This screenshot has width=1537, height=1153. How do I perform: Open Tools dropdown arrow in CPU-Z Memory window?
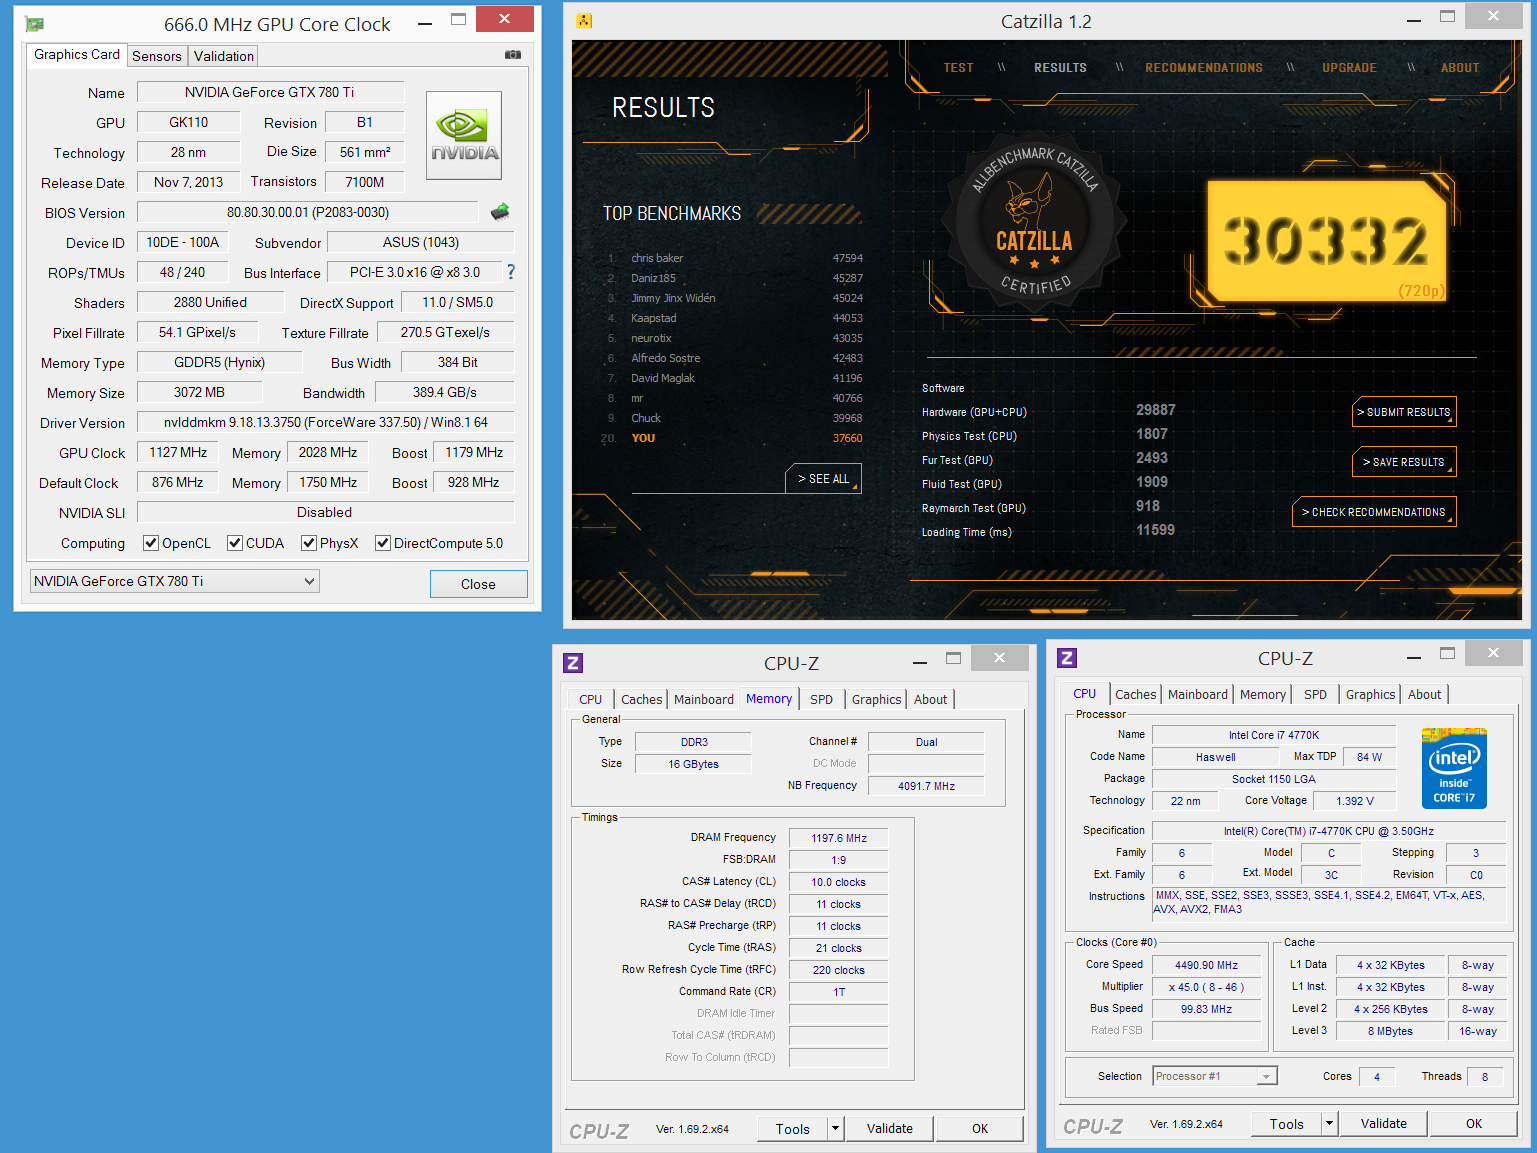click(x=835, y=1129)
